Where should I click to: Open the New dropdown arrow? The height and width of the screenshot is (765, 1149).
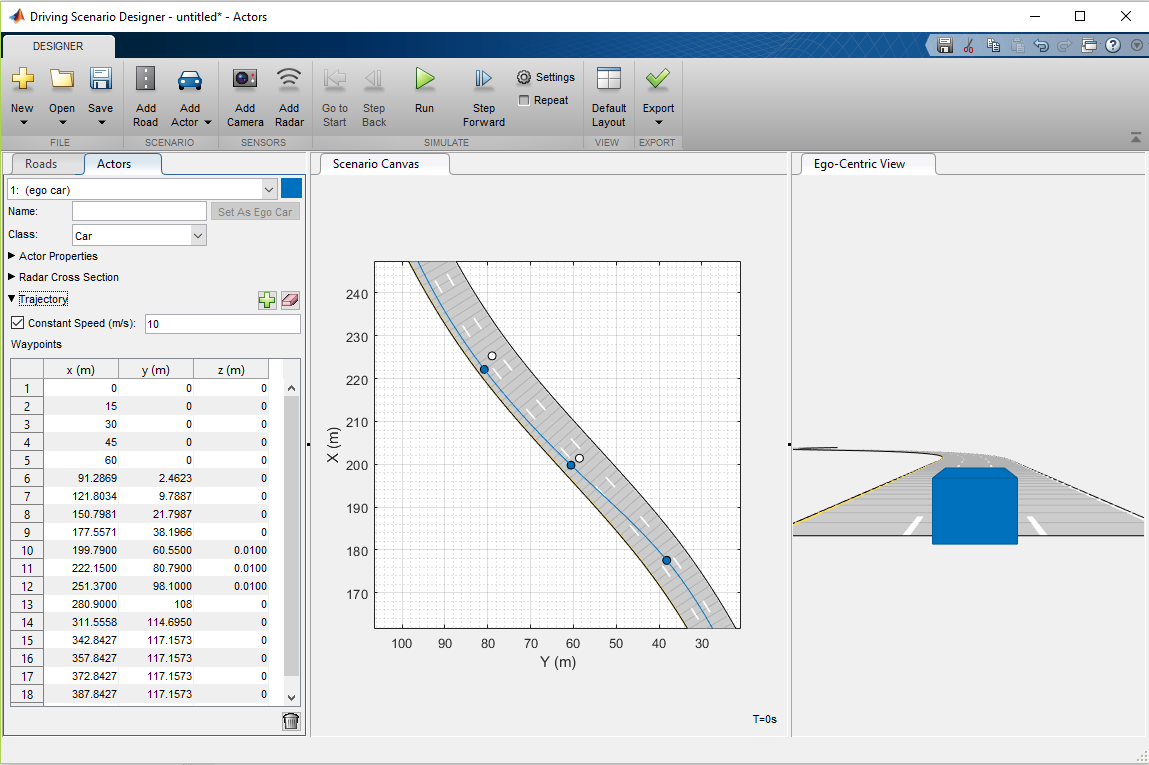coord(23,122)
